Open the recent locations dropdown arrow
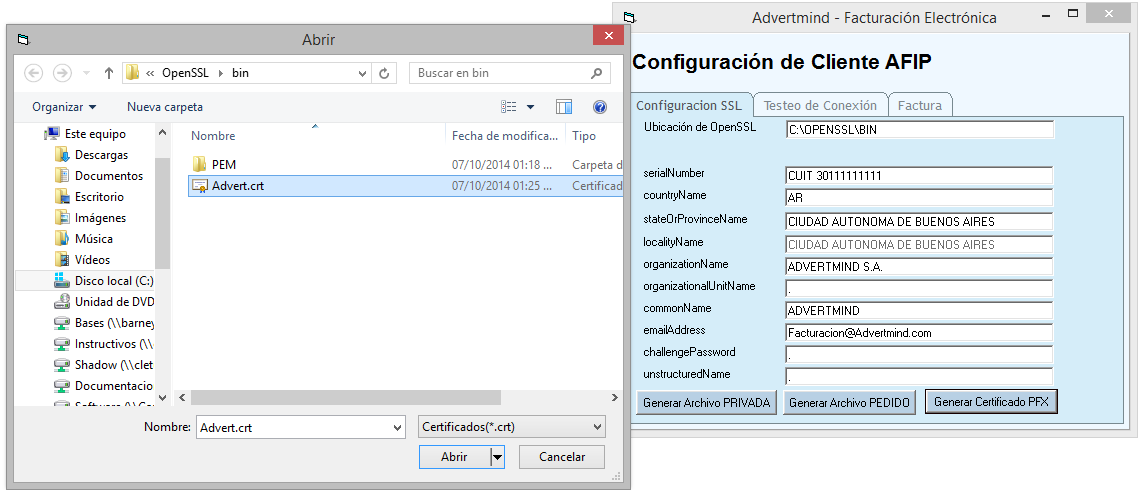Image resolution: width=1140 pixels, height=490 pixels. [87, 73]
